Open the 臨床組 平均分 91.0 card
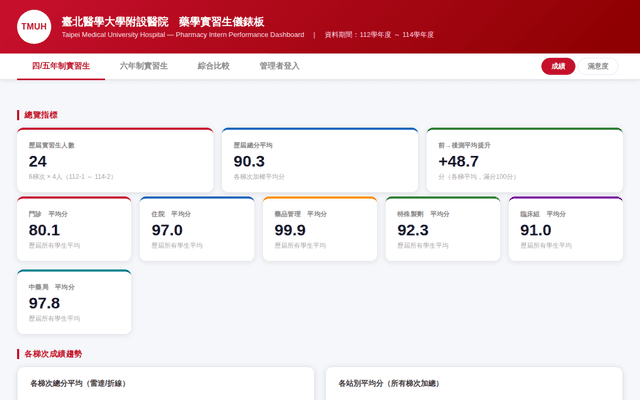The width and height of the screenshot is (640, 400). click(566, 229)
